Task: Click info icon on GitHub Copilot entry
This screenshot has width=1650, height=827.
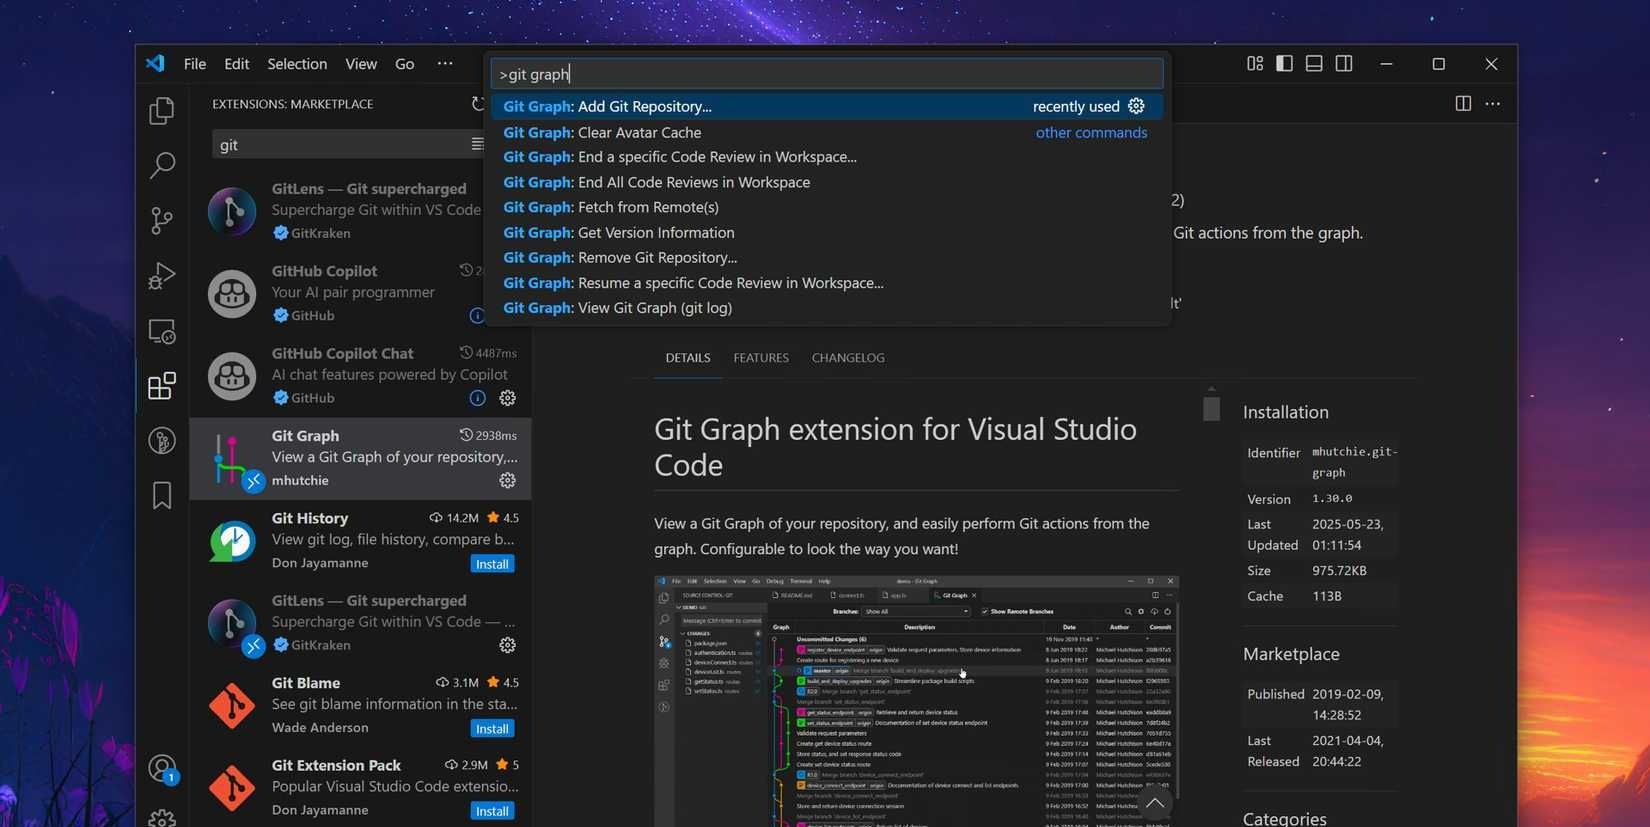Action: (477, 316)
